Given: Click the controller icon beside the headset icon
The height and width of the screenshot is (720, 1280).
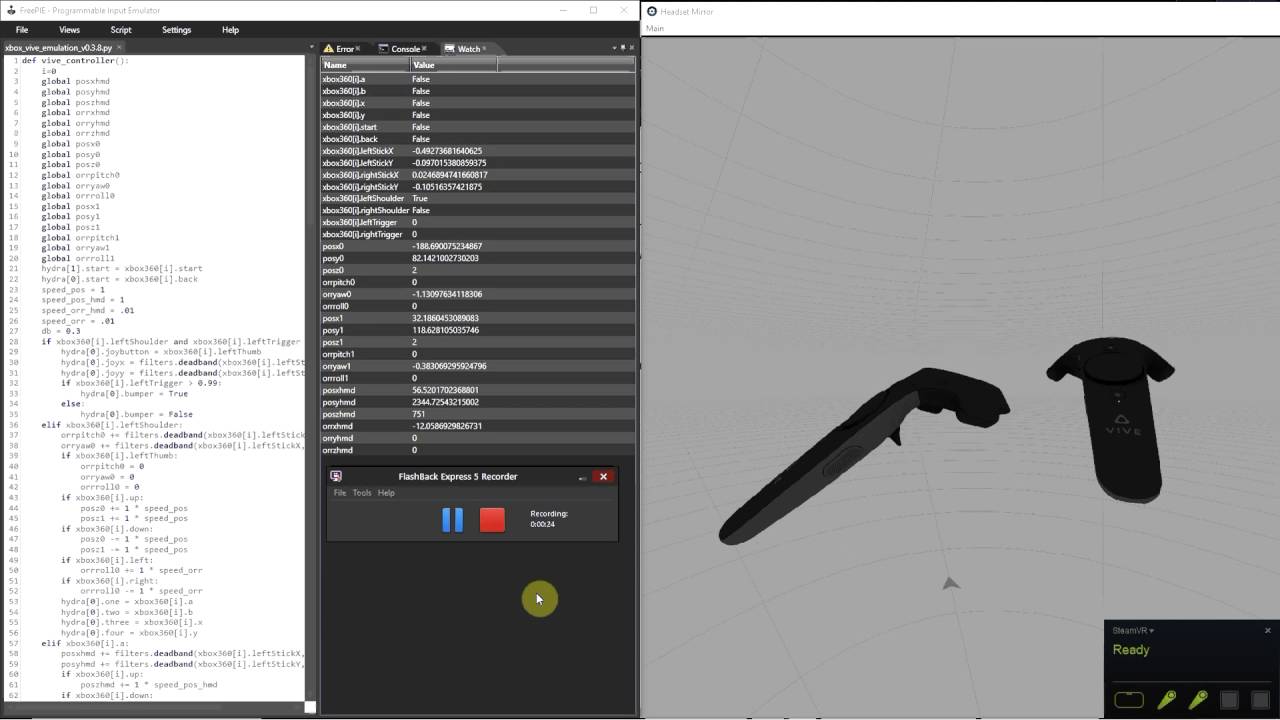Looking at the screenshot, I should [x=1166, y=700].
